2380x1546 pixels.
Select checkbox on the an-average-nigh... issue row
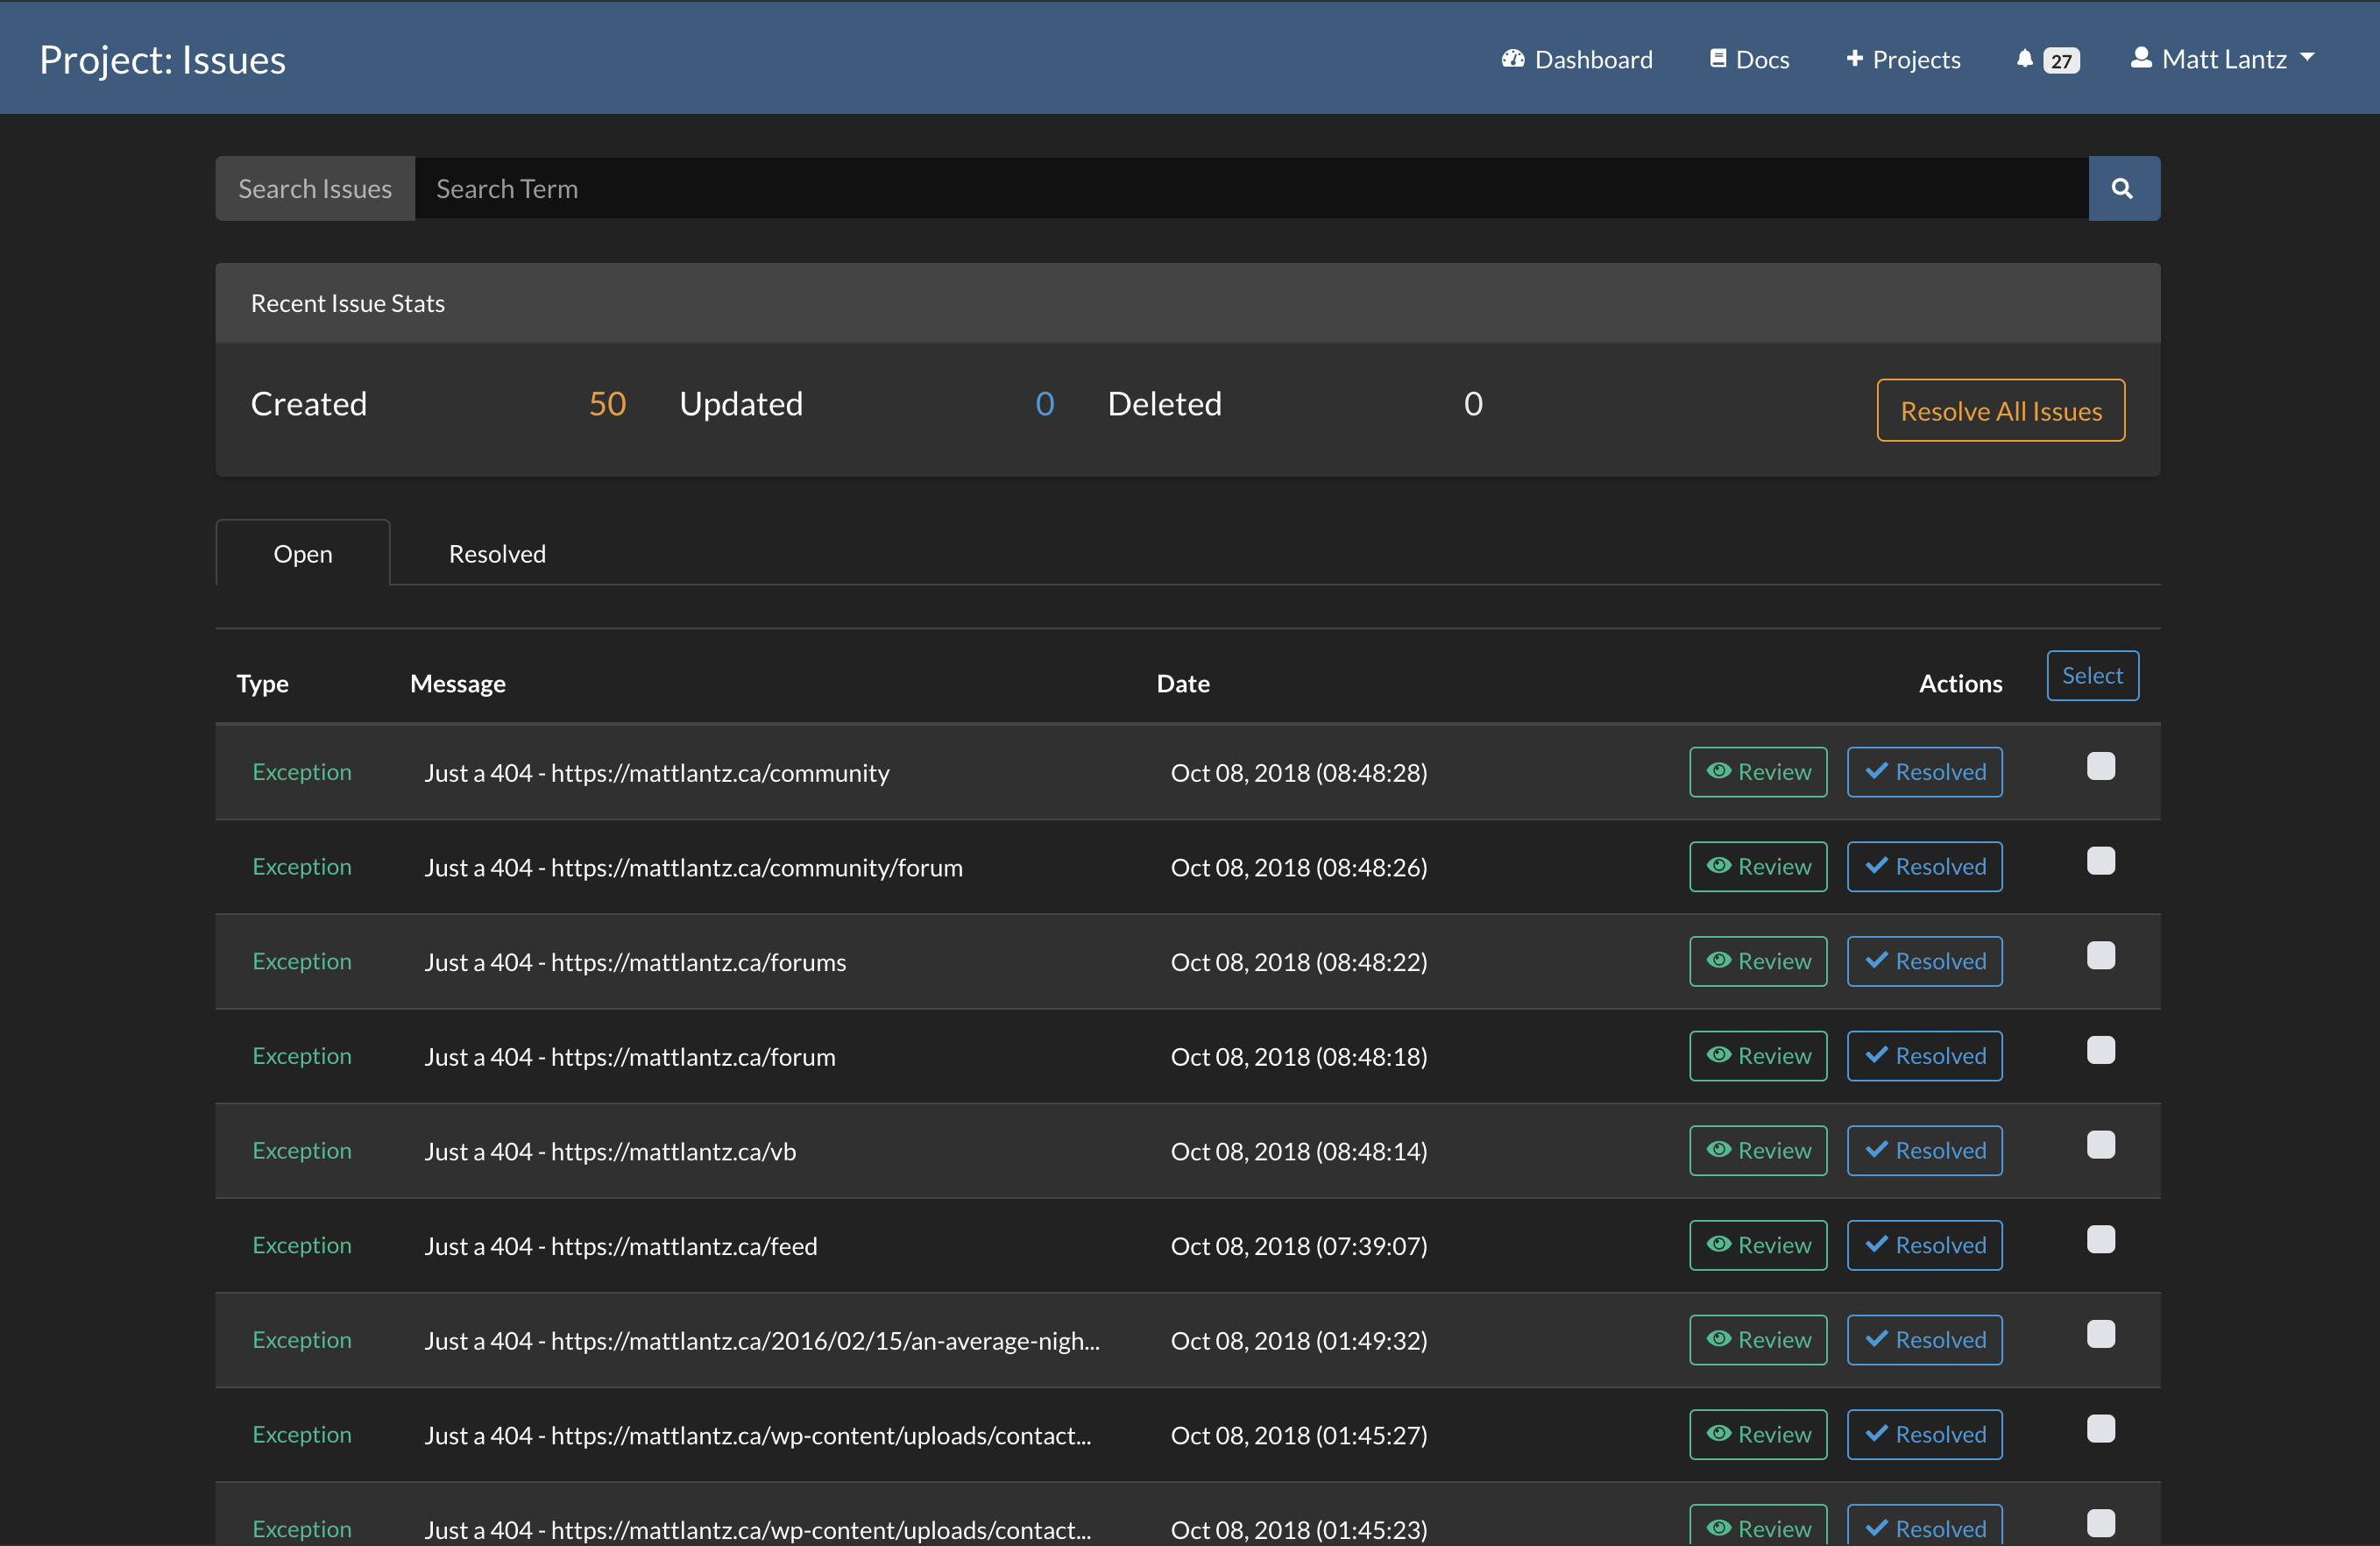pos(2101,1334)
